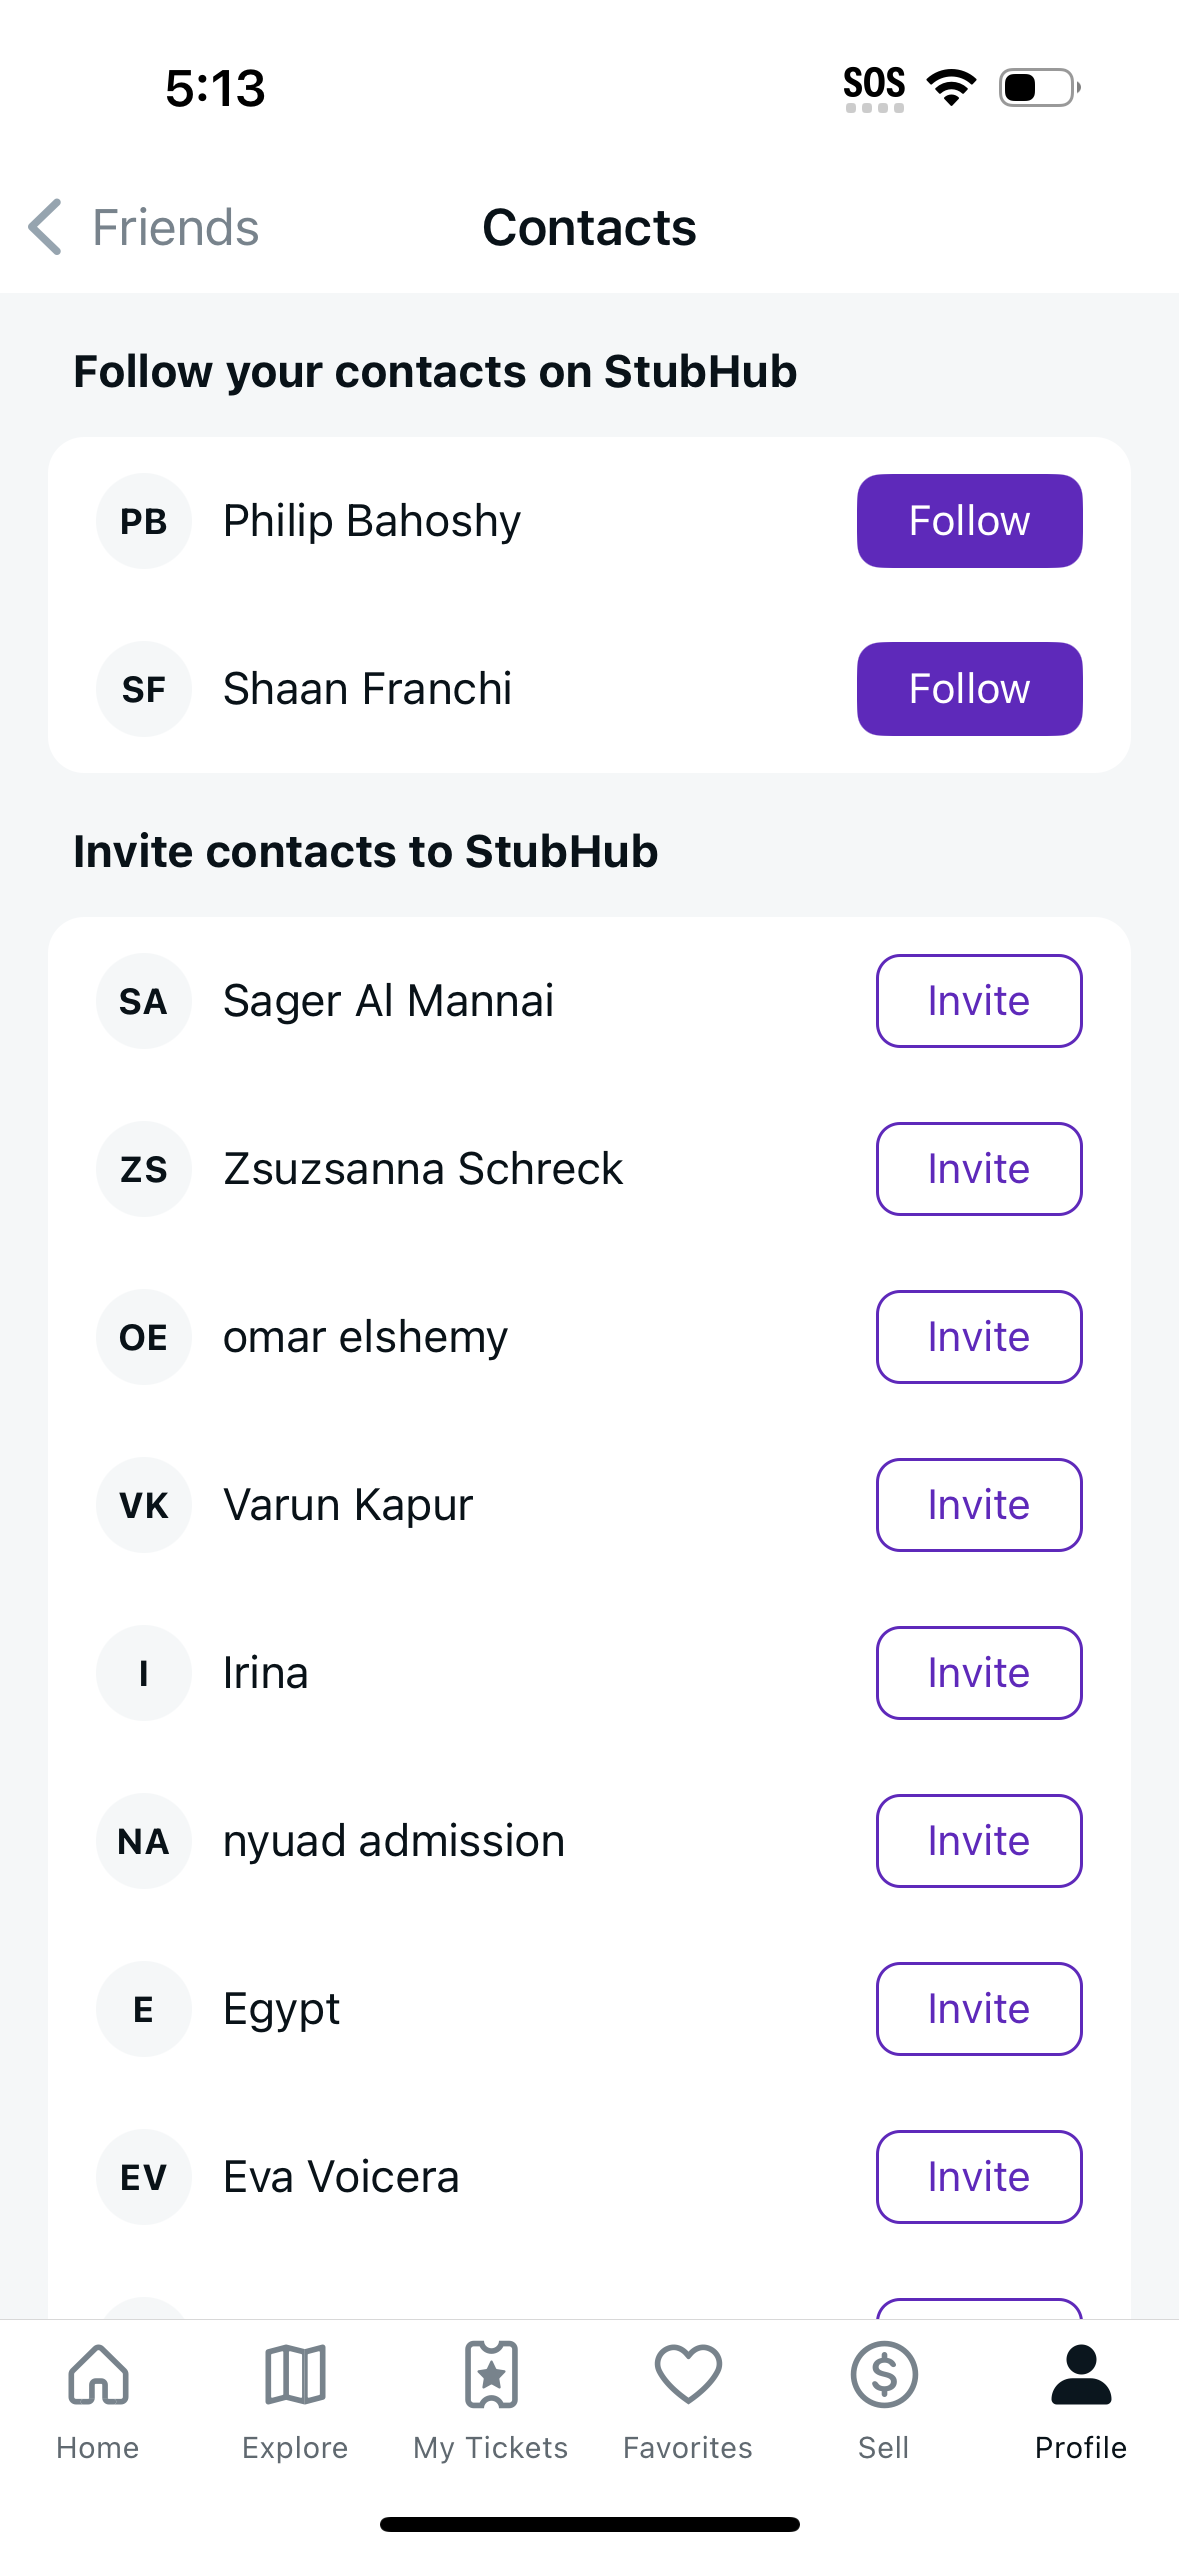Screen dimensions: 1179x2556
Task: Open the Sell dollar icon
Action: tap(884, 2375)
